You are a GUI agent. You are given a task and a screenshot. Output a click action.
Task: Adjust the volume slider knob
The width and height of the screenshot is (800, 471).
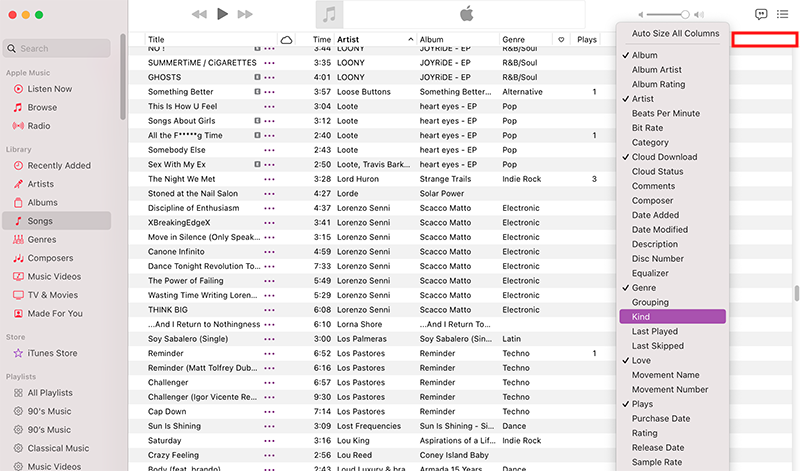[685, 15]
